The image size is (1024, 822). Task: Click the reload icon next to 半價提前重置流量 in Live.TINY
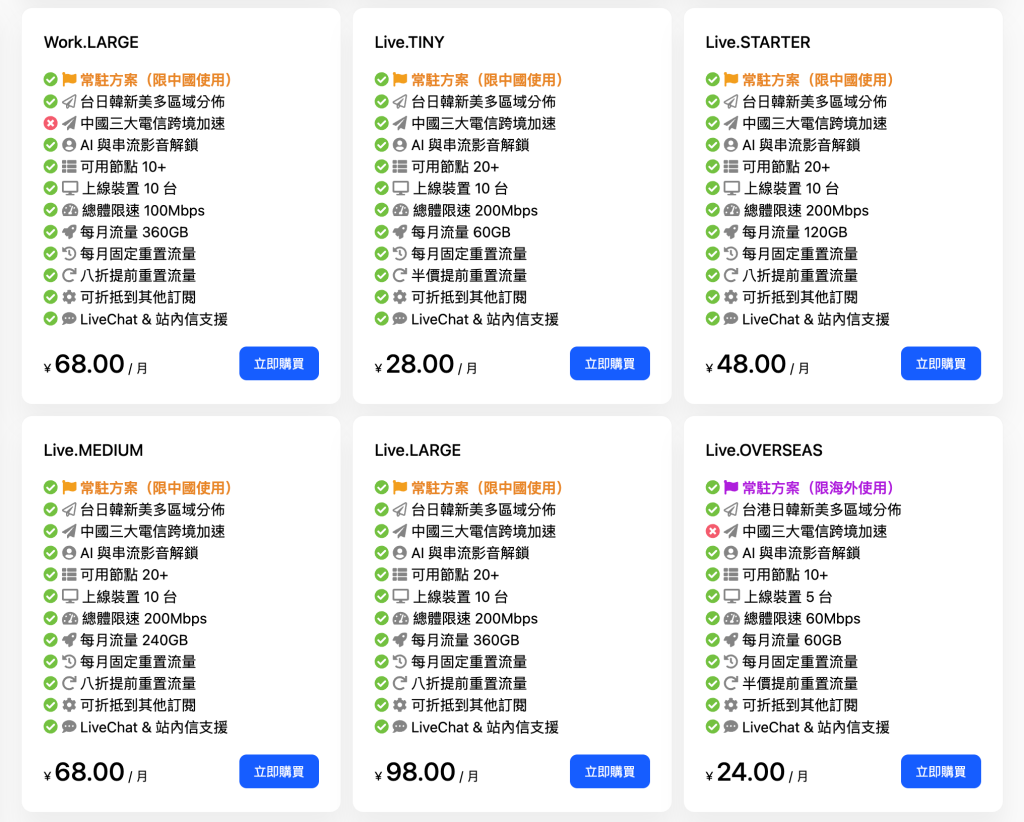tap(400, 276)
